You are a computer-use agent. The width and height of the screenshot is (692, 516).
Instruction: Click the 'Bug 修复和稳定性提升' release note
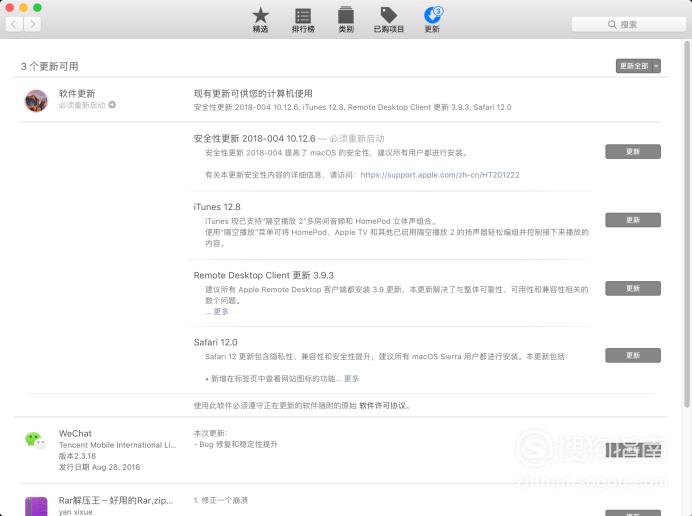[238, 444]
